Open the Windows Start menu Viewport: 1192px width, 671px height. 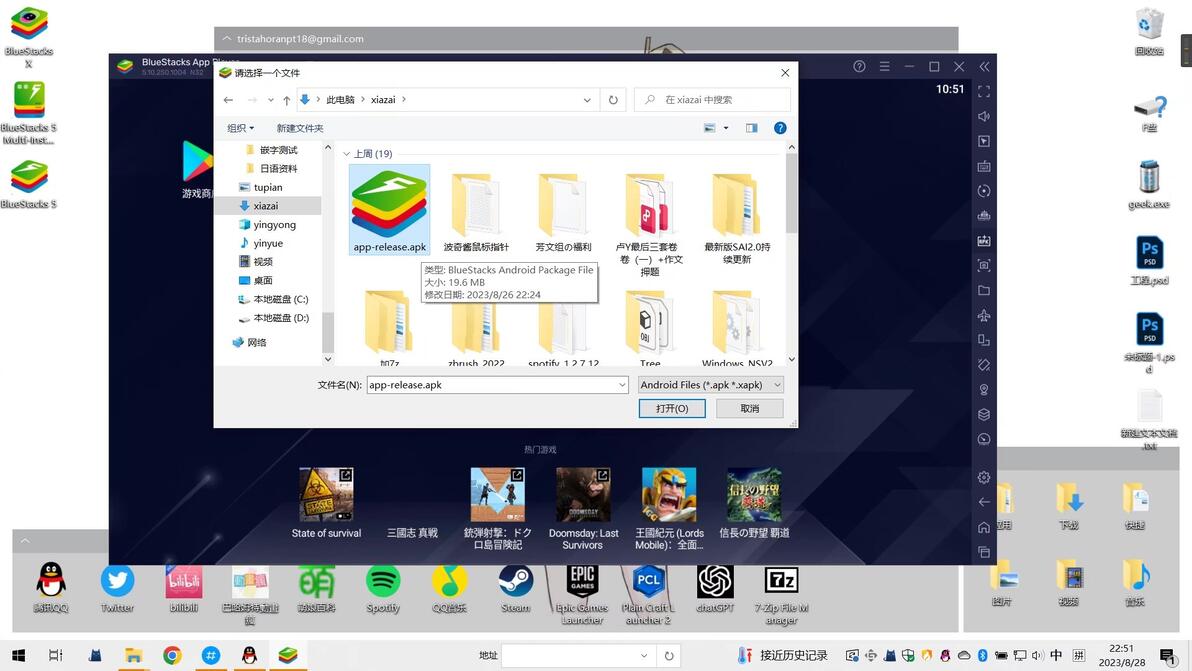18,655
